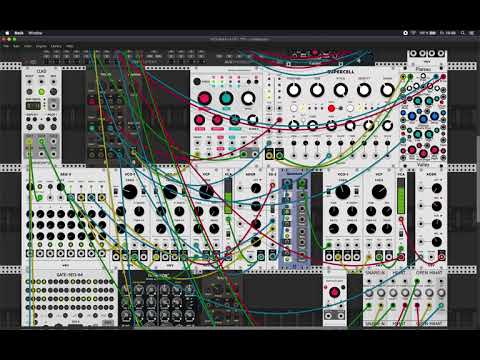Click the large blue center knob on Plateau
The width and height of the screenshot is (480, 360).
(423, 119)
